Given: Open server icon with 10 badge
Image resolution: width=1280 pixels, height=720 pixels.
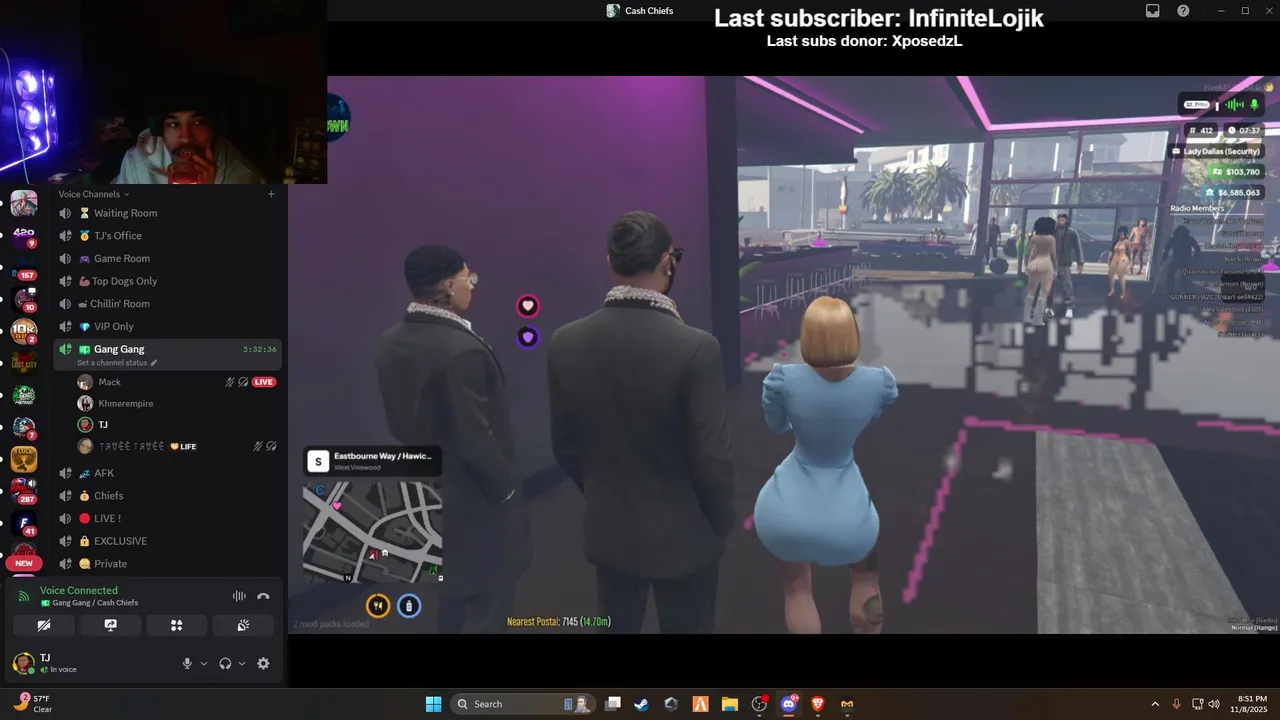Looking at the screenshot, I should tap(24, 299).
